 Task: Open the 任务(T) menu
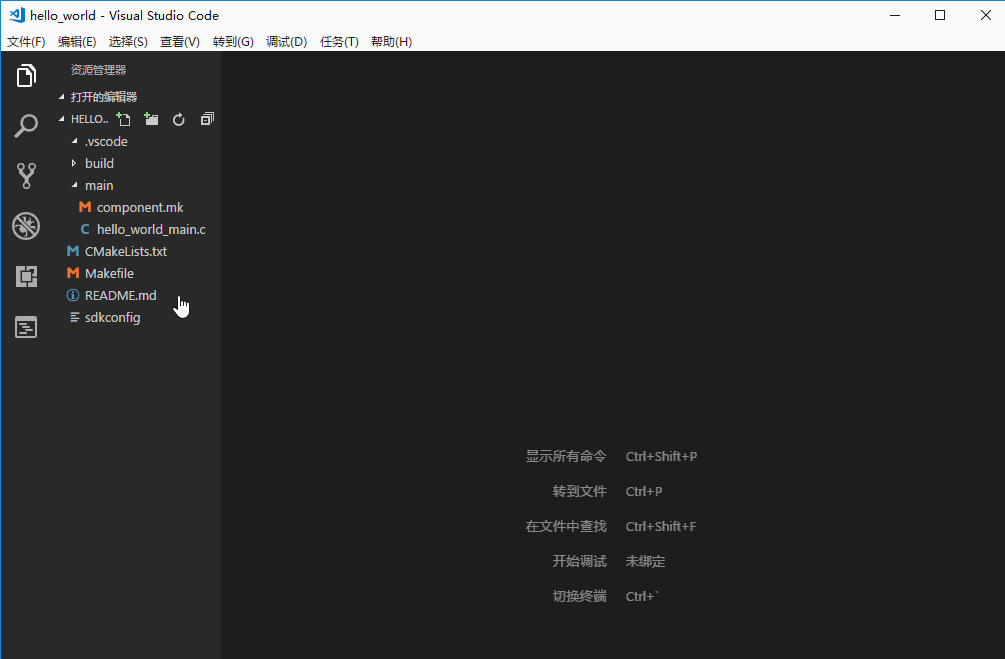[339, 42]
